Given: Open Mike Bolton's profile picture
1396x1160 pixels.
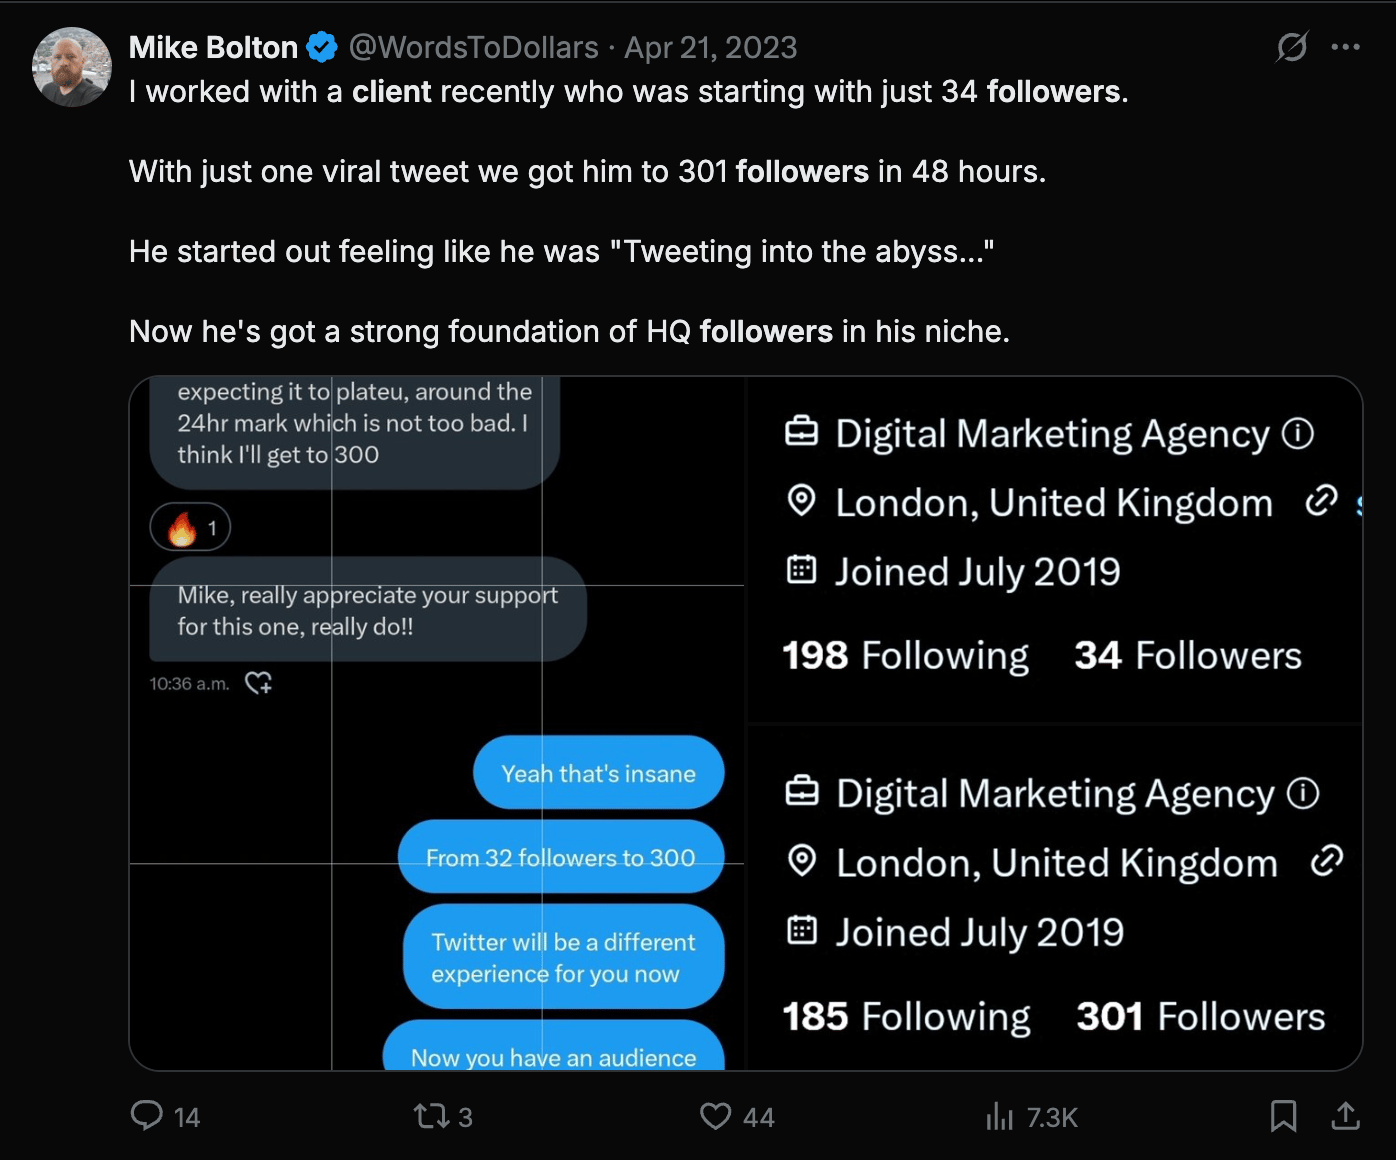Looking at the screenshot, I should (71, 67).
